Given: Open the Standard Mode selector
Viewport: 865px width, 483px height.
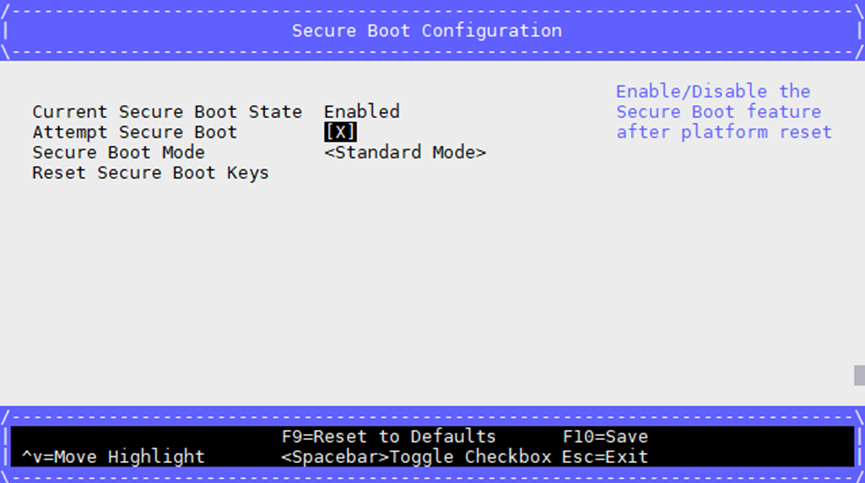Looking at the screenshot, I should click(405, 152).
